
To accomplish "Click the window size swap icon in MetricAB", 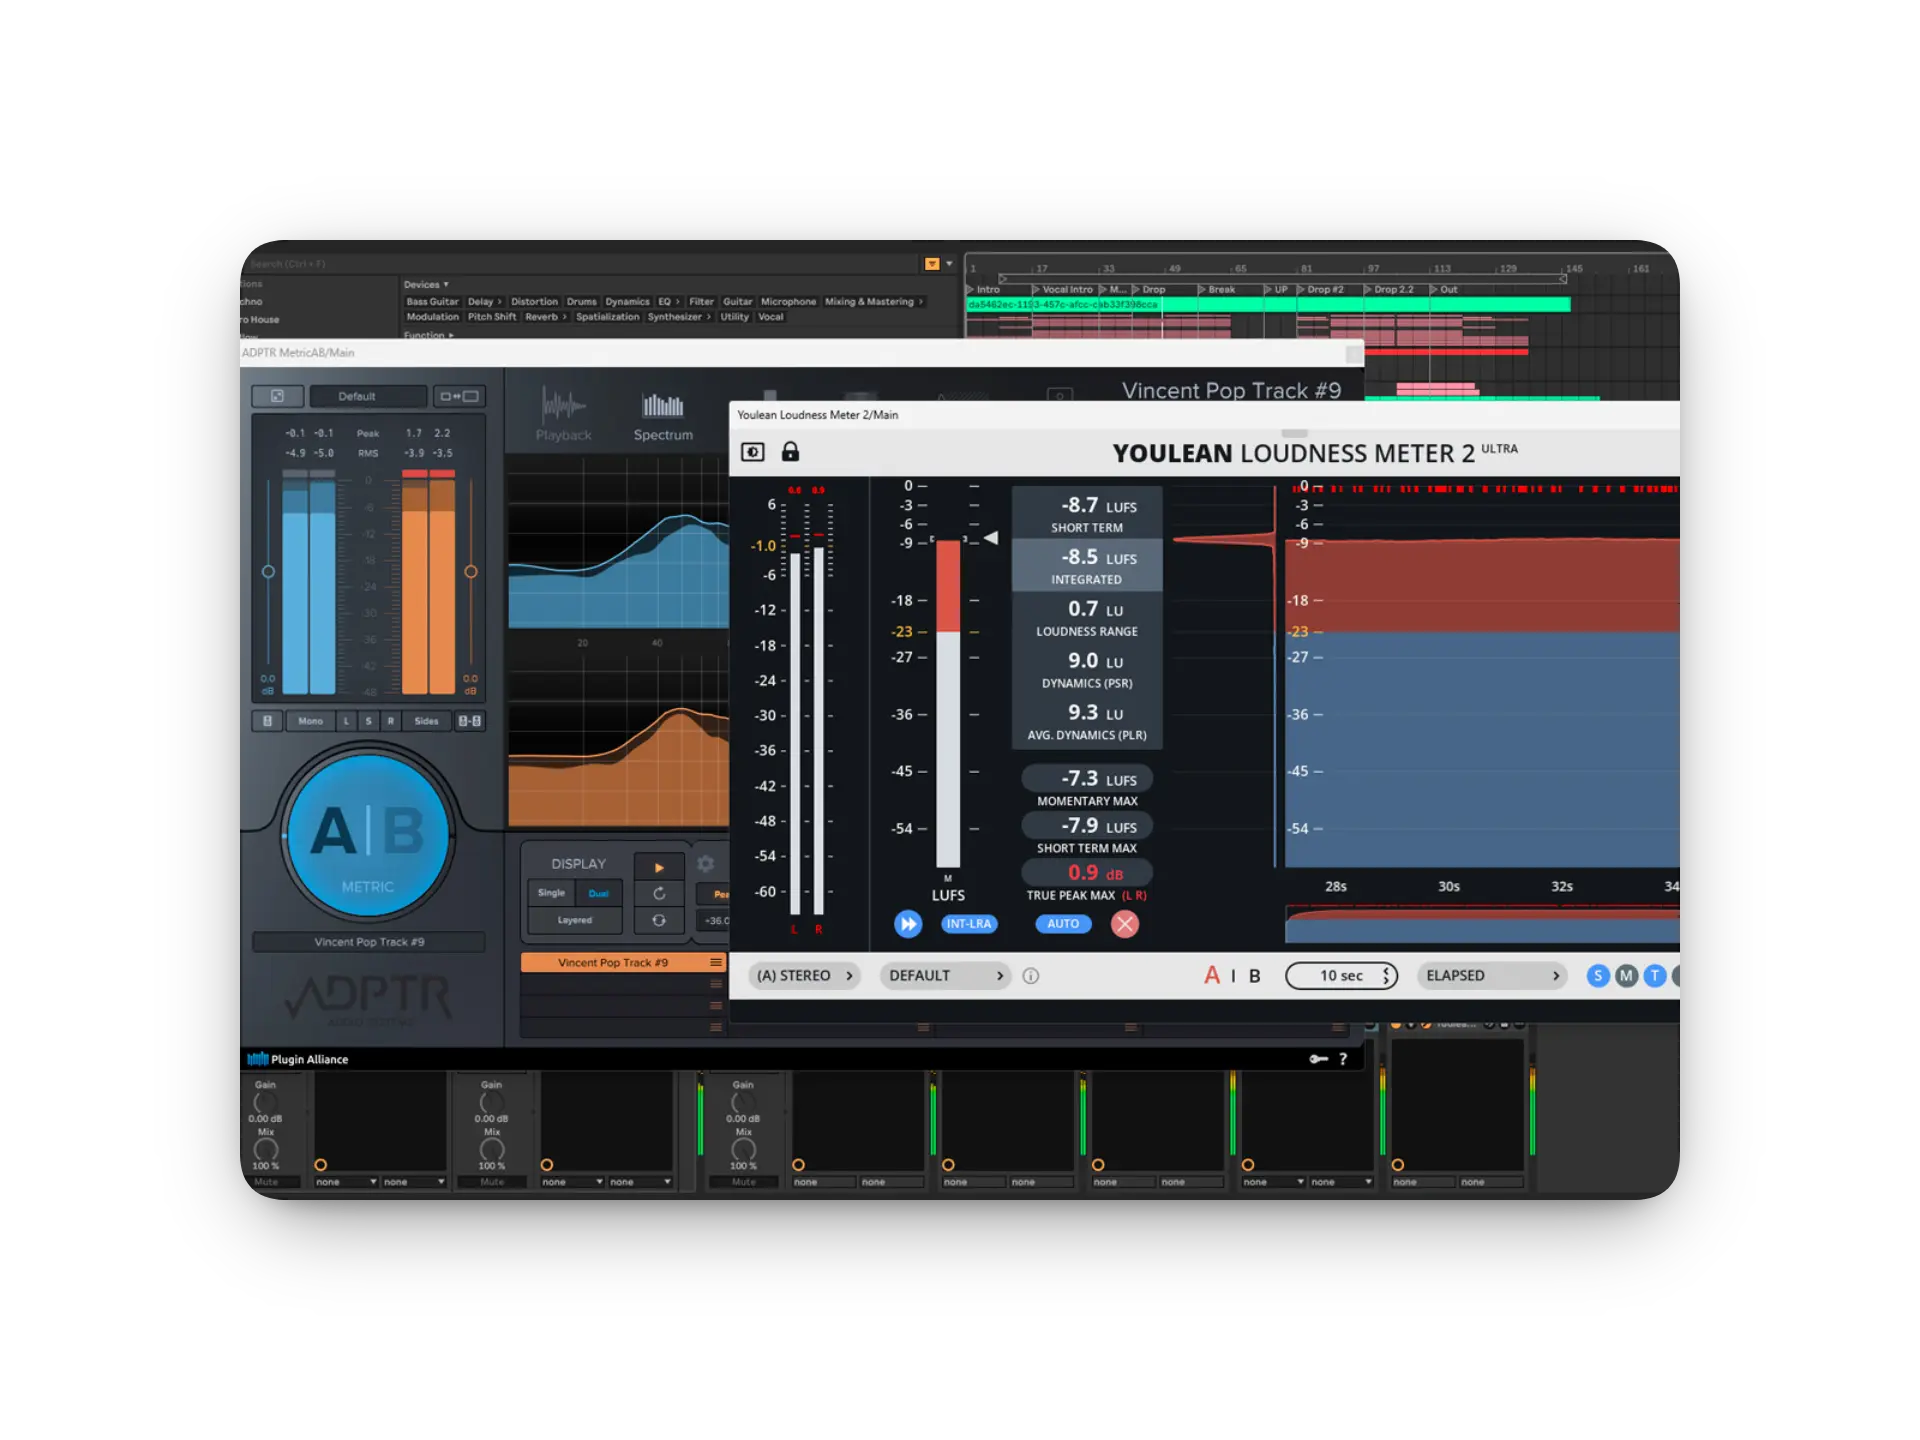I will pyautogui.click(x=459, y=396).
